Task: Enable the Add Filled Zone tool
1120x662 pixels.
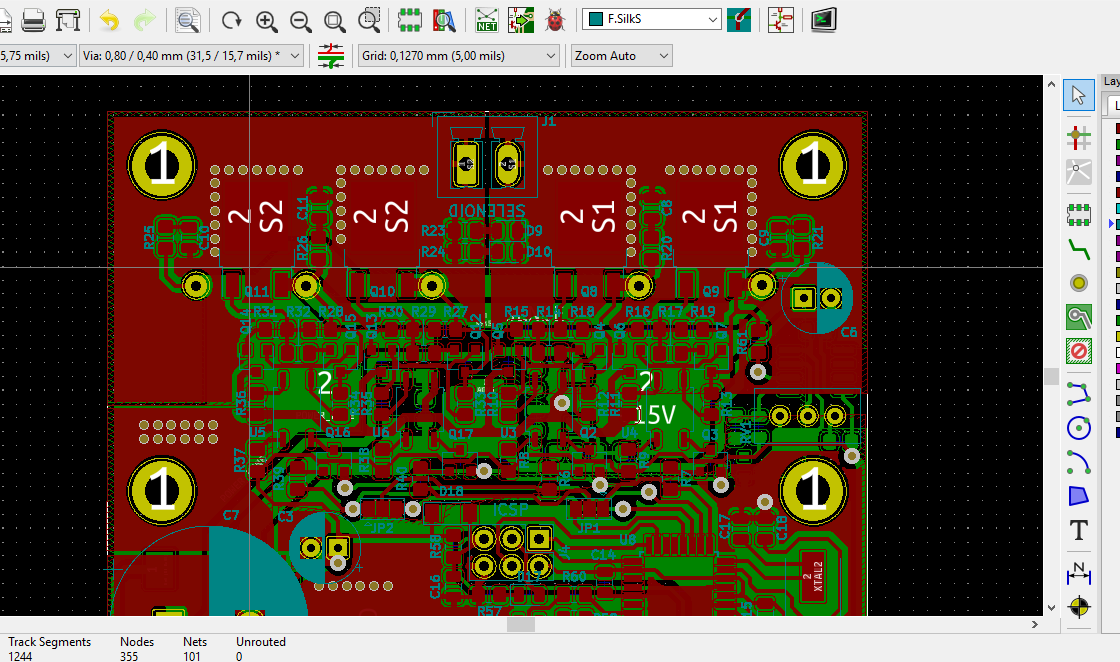Action: [1078, 317]
